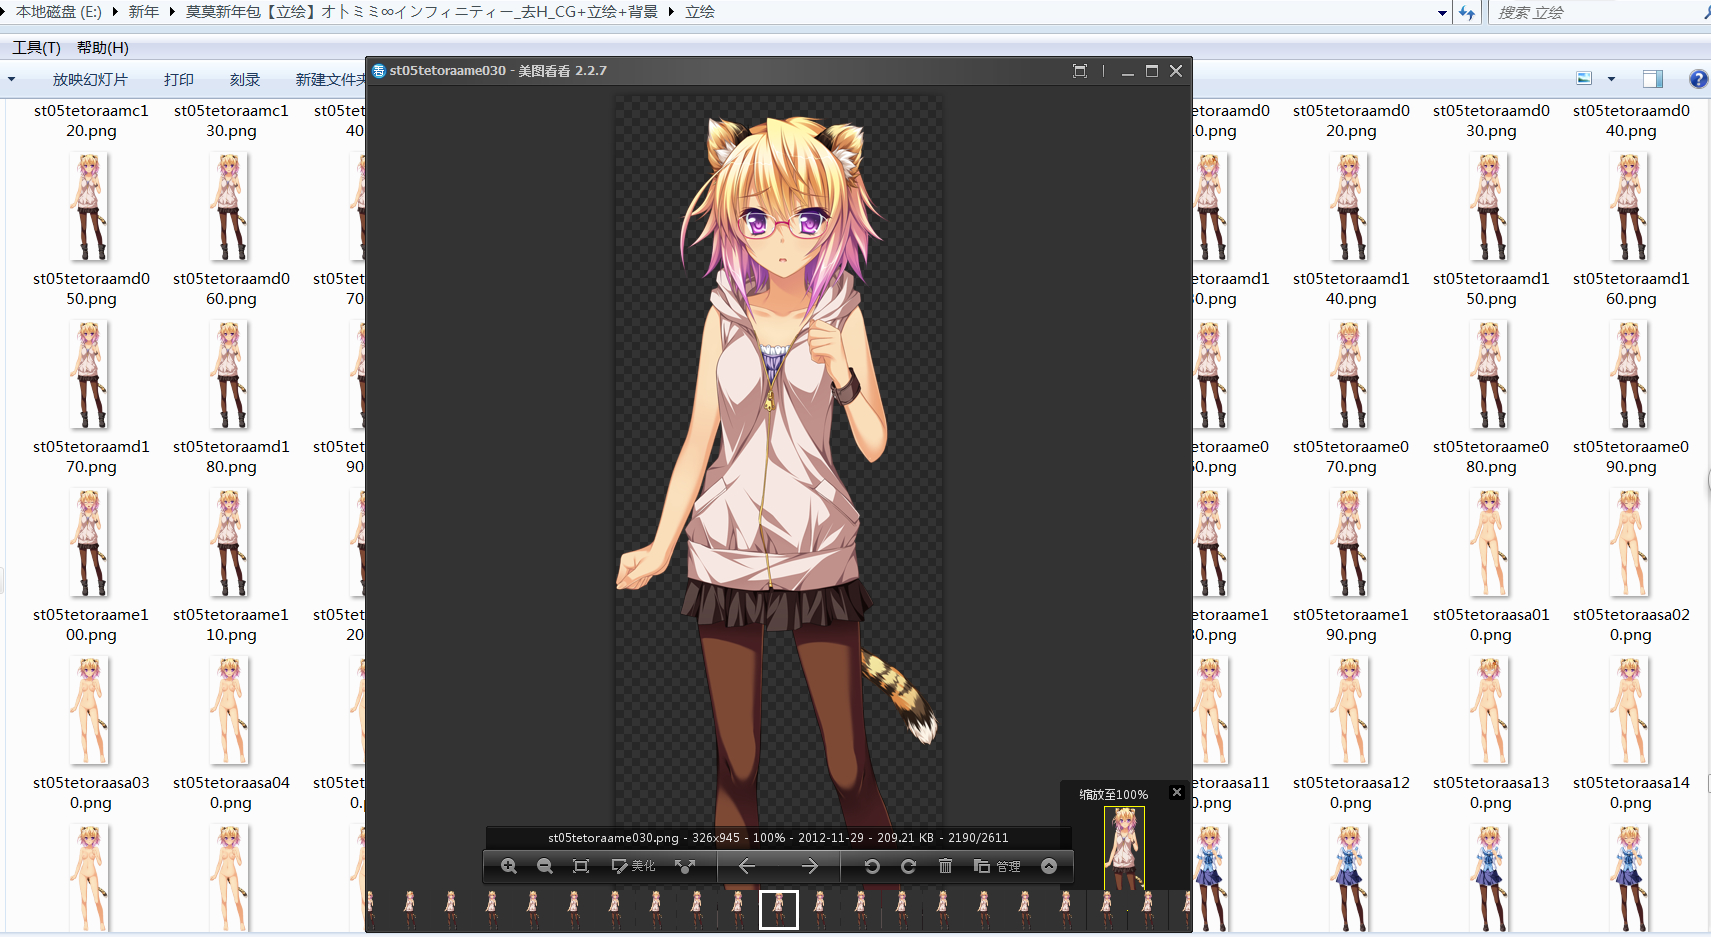Viewport: 1711px width, 937px height.
Task: Click the Explorer change view icon
Action: click(1584, 79)
